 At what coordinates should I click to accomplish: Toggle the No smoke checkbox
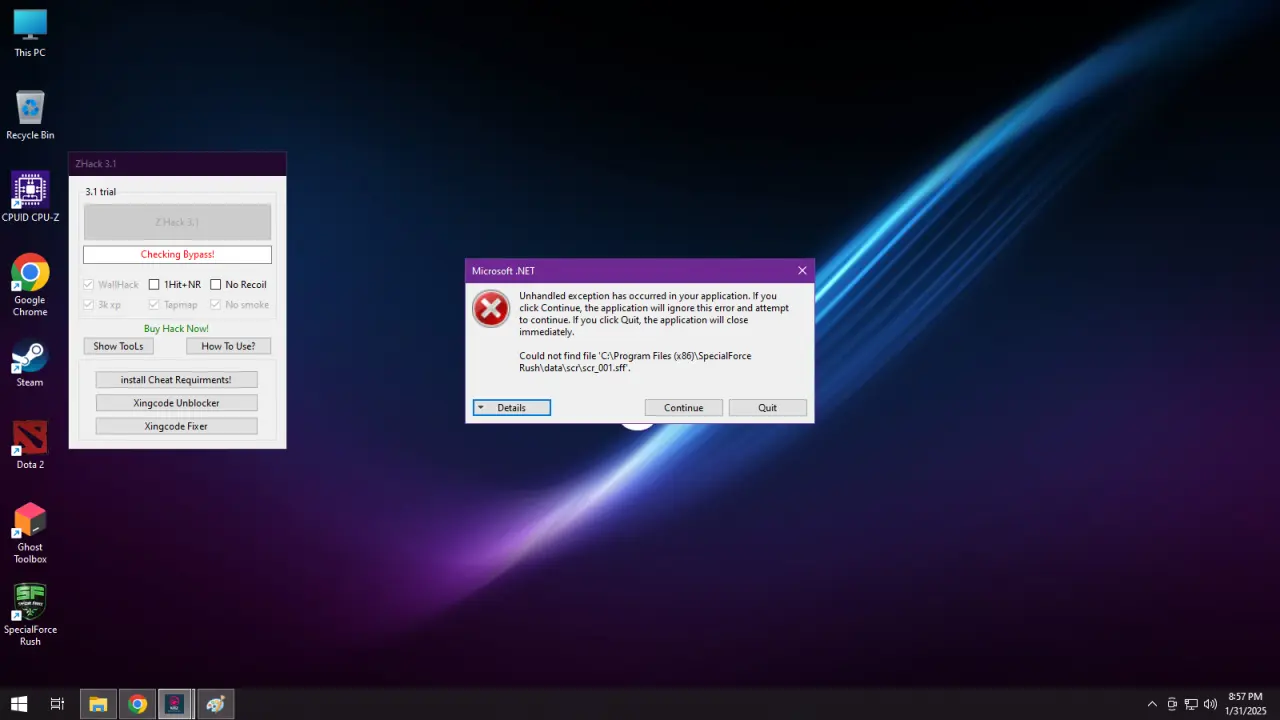click(239, 305)
